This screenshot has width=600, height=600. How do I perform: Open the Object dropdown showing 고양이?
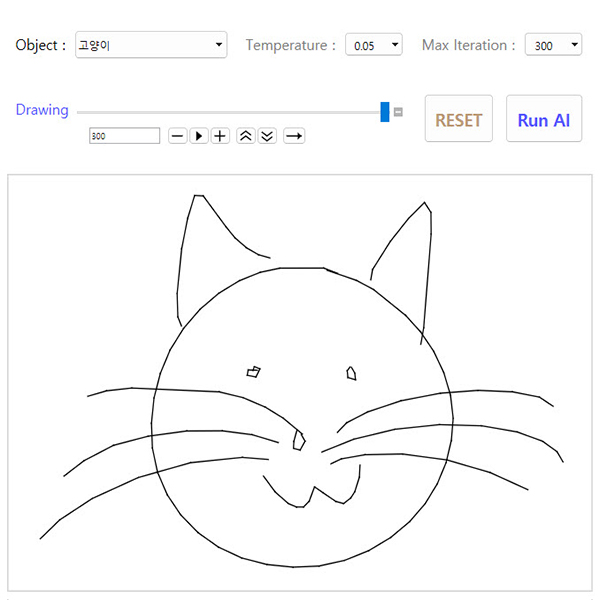pyautogui.click(x=151, y=45)
